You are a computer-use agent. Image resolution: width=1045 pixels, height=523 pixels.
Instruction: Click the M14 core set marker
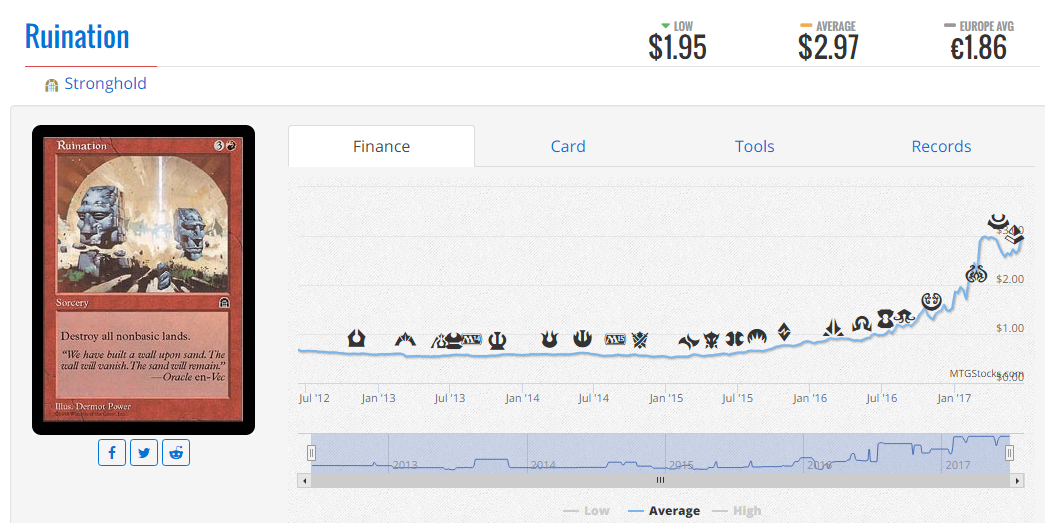[471, 339]
